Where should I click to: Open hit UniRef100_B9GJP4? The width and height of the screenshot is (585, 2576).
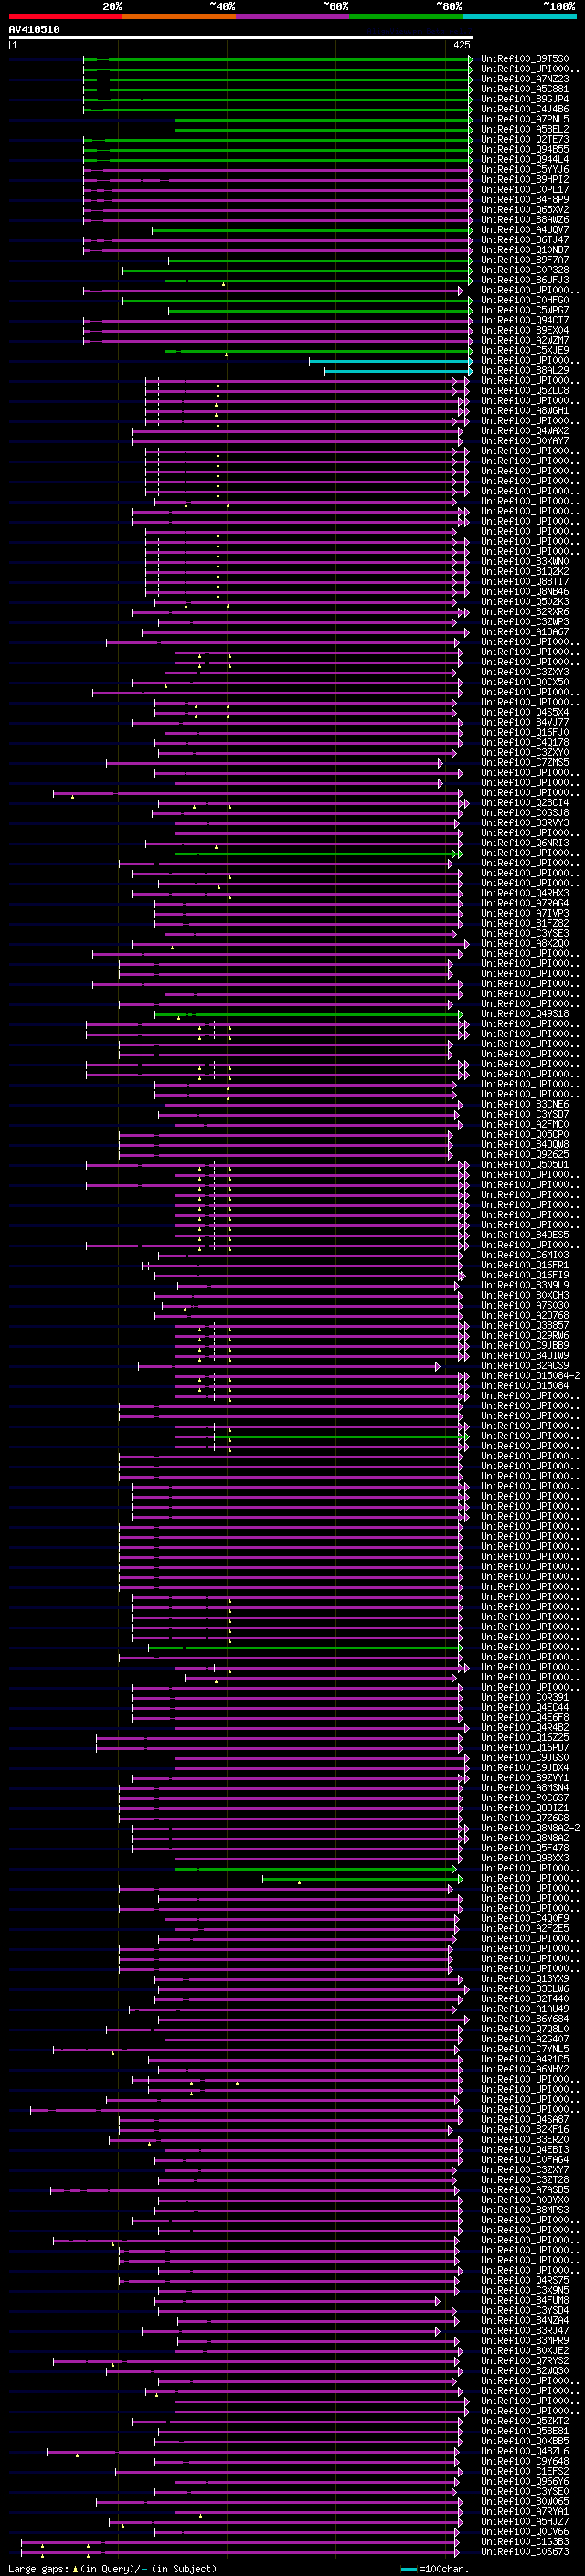coord(525,99)
